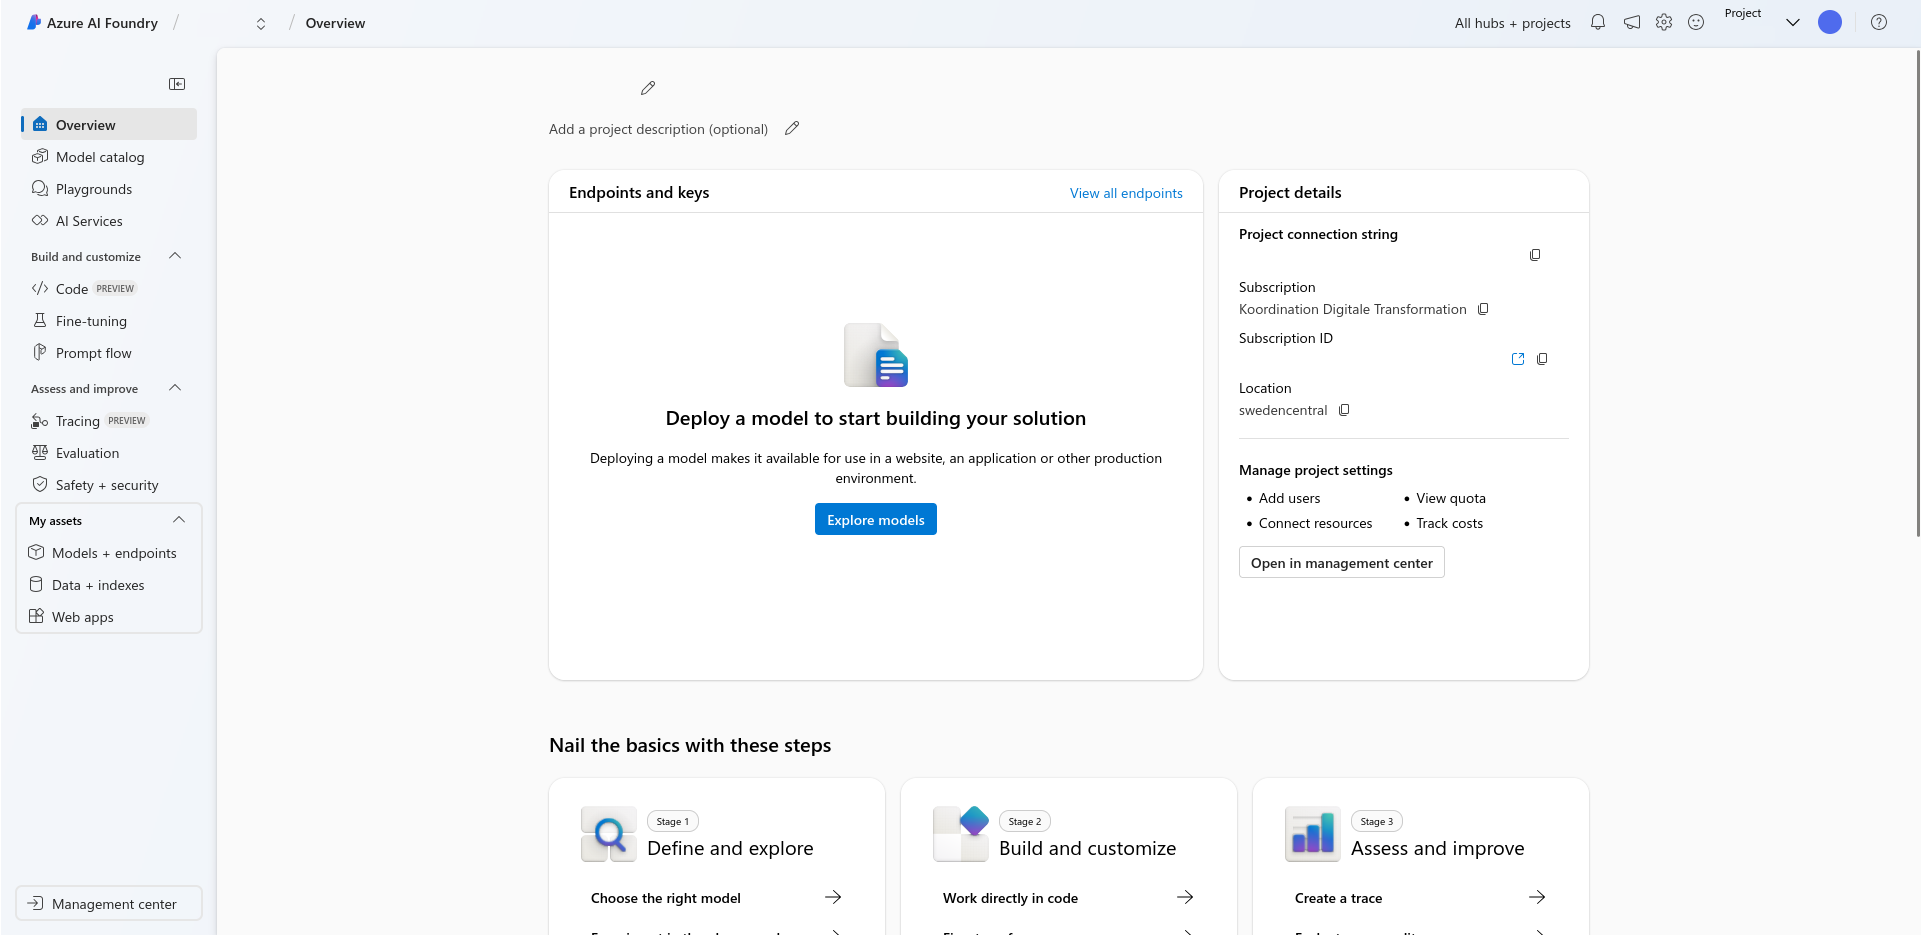Open Model catalog in sidebar
Viewport: 1922px width, 936px height.
coord(109,157)
